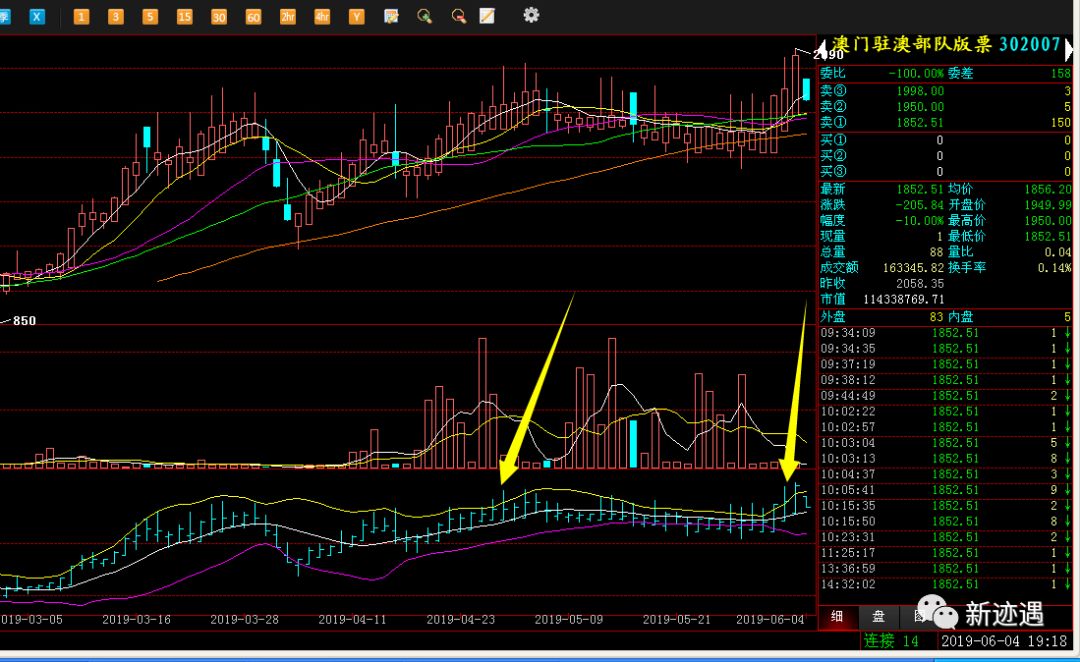1080x662 pixels.
Task: Click 开盘价 value 1949.99
Action: [1048, 205]
